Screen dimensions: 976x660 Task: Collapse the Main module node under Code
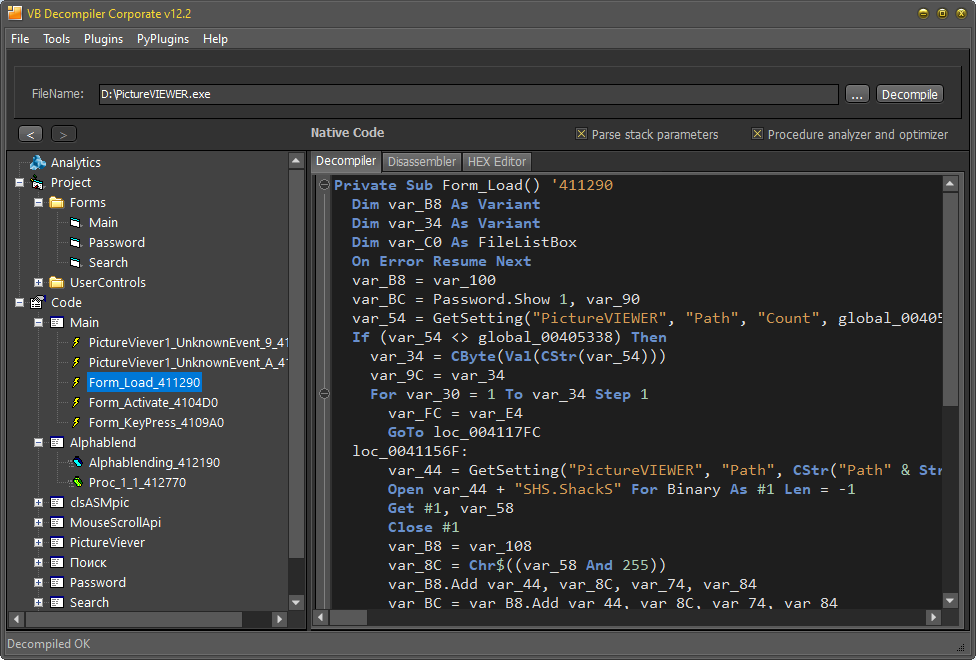point(38,322)
